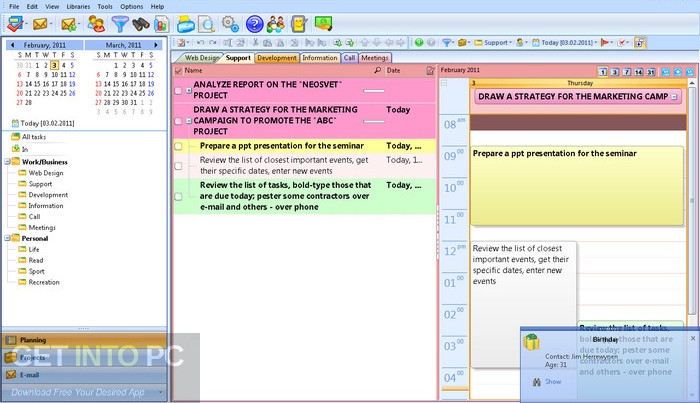Open the Options menu
This screenshot has width=700, height=403.
tap(132, 7)
